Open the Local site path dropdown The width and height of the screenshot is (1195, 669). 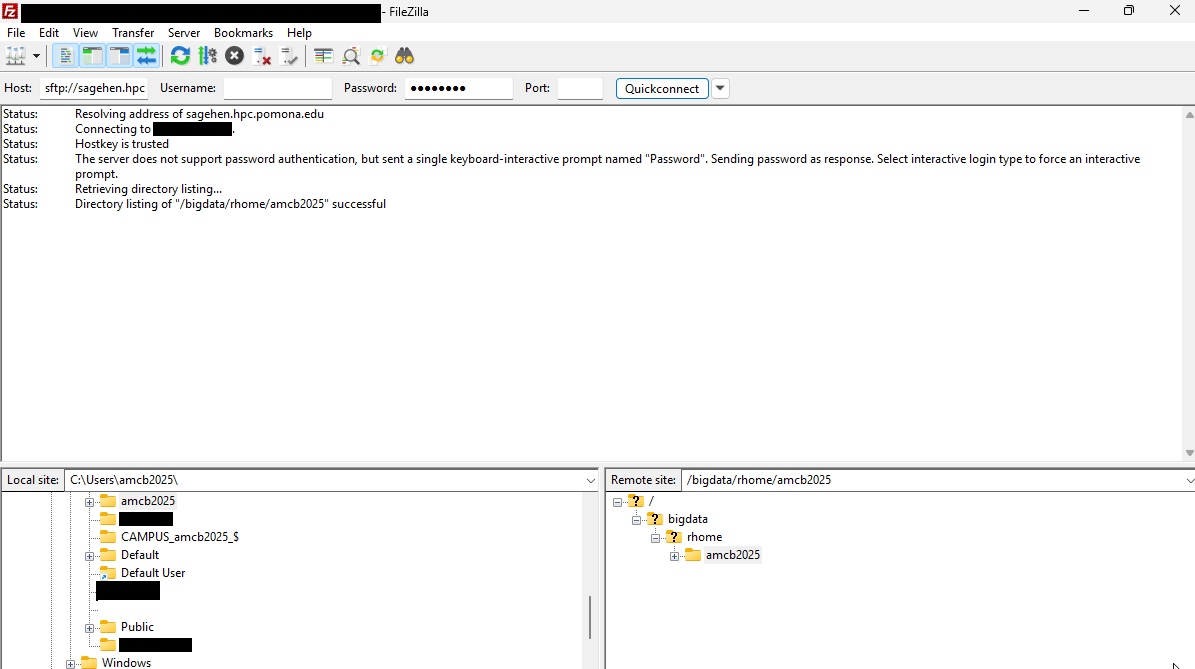pos(591,480)
